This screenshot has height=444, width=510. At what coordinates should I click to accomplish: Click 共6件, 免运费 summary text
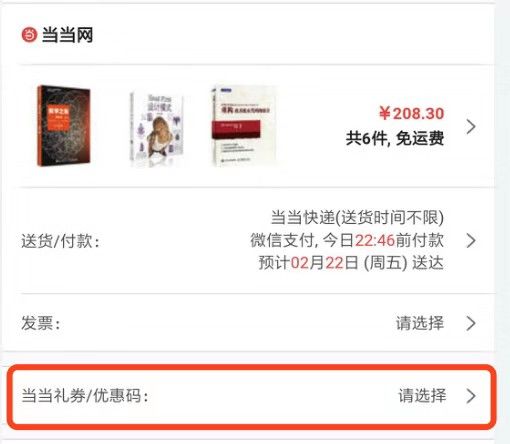pyautogui.click(x=395, y=138)
